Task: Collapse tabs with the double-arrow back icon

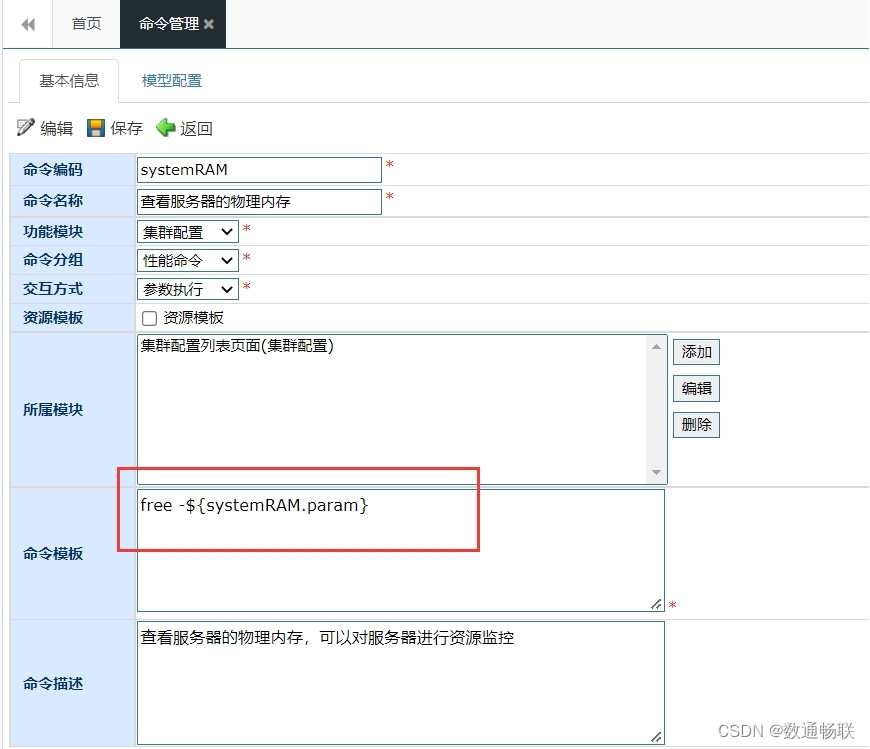Action: pos(28,24)
